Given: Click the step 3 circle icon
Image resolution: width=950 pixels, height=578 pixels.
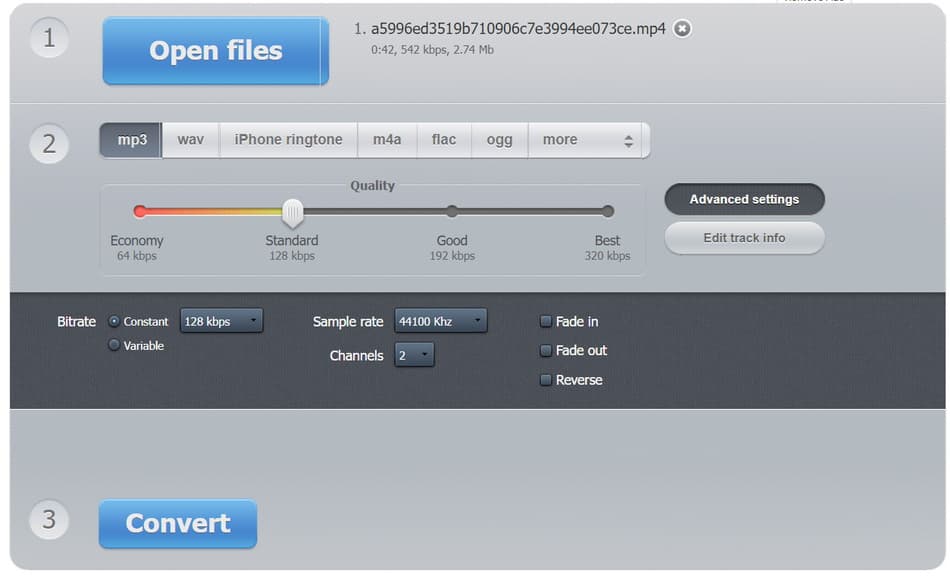Looking at the screenshot, I should pyautogui.click(x=48, y=520).
